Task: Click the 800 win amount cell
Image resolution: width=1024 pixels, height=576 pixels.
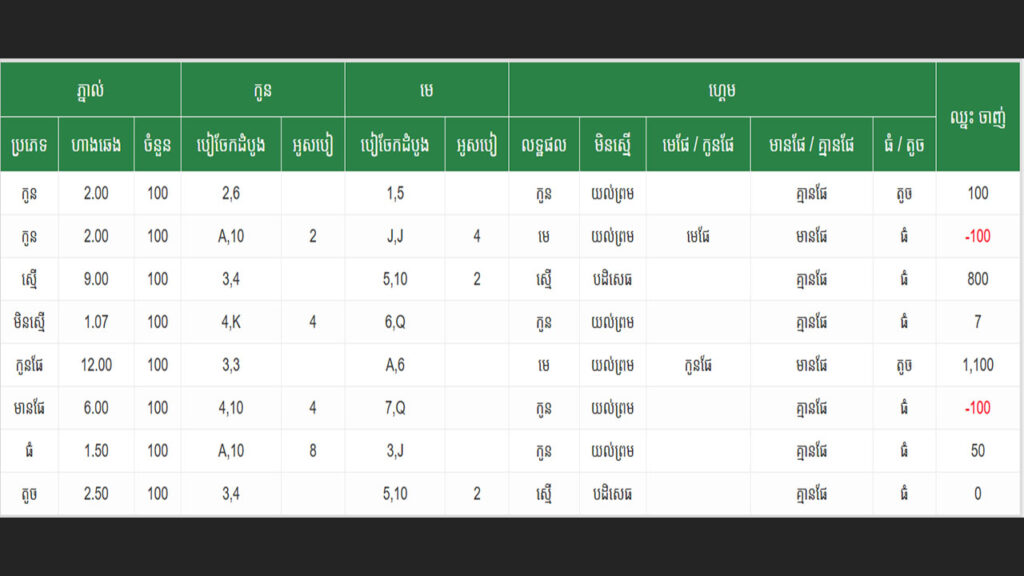Action: (x=978, y=279)
